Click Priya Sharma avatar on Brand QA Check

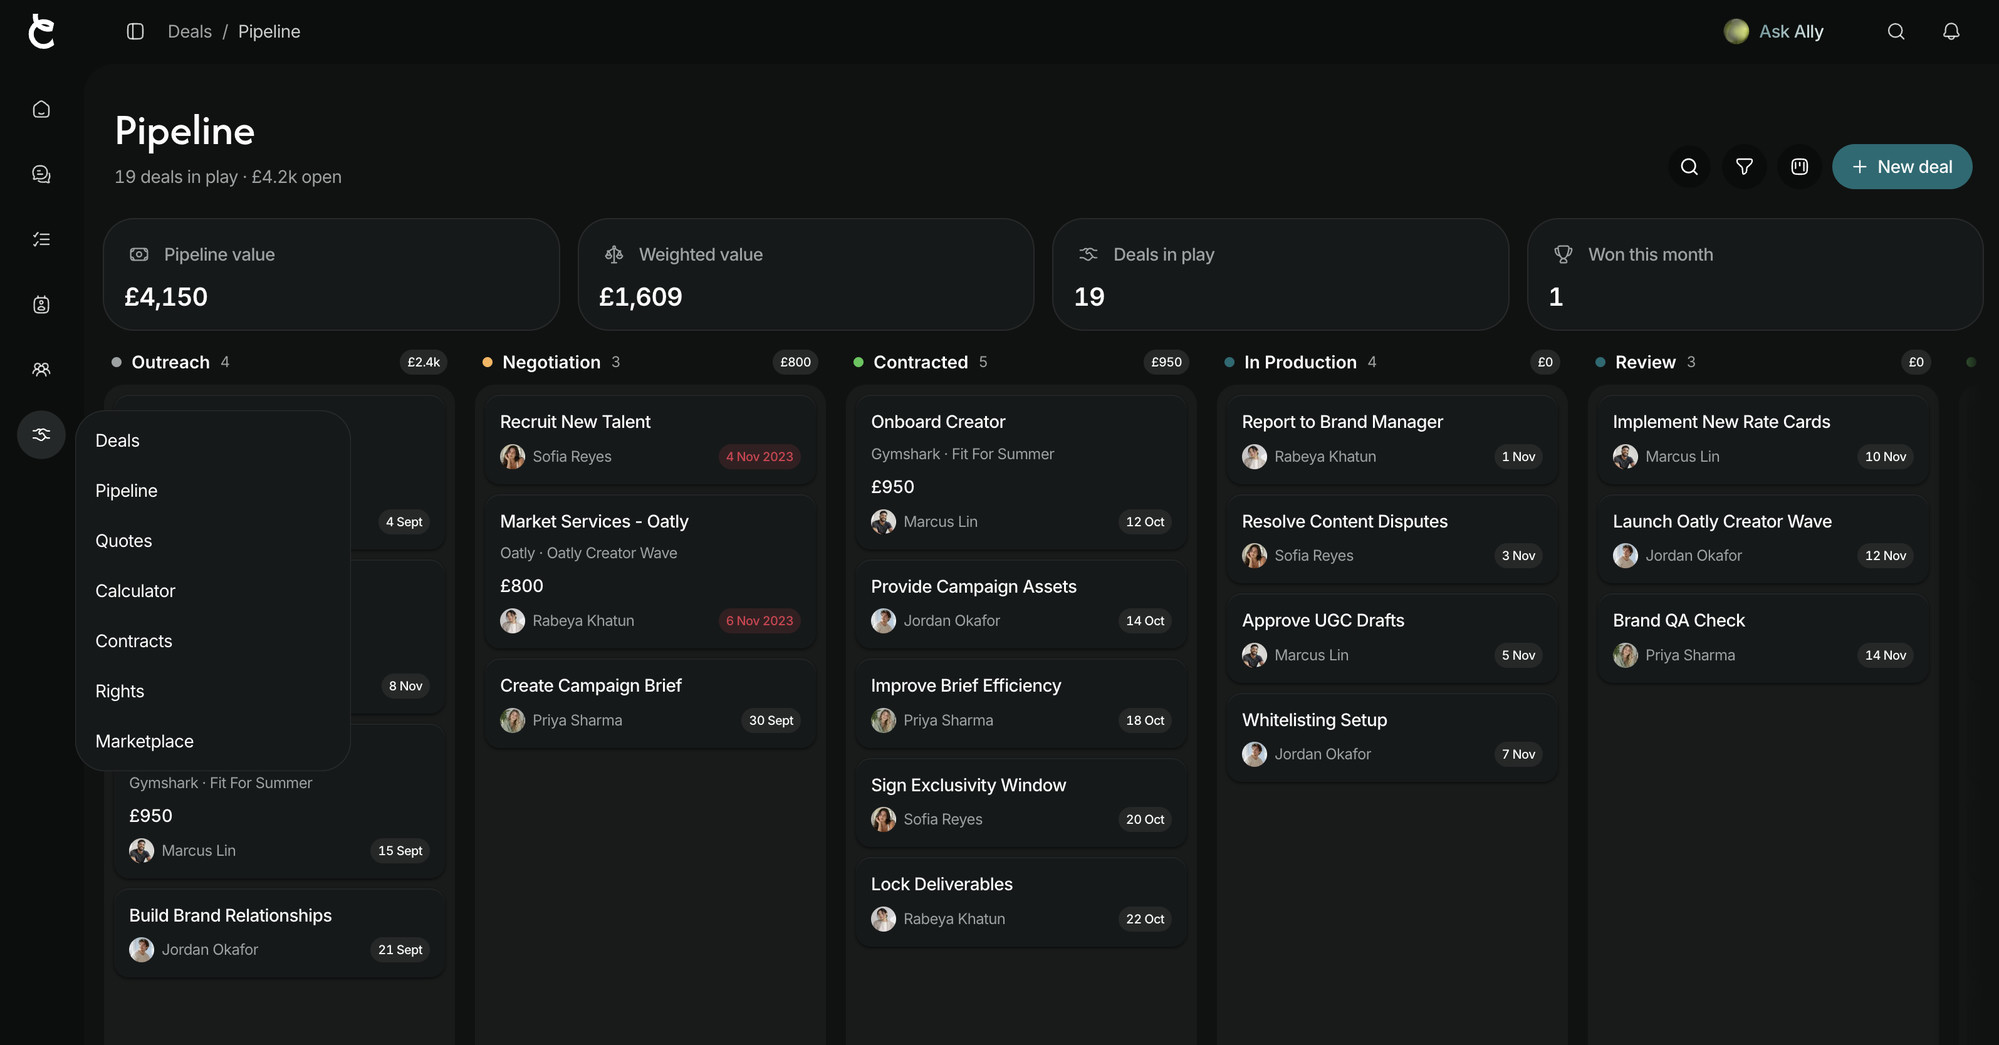click(x=1625, y=655)
